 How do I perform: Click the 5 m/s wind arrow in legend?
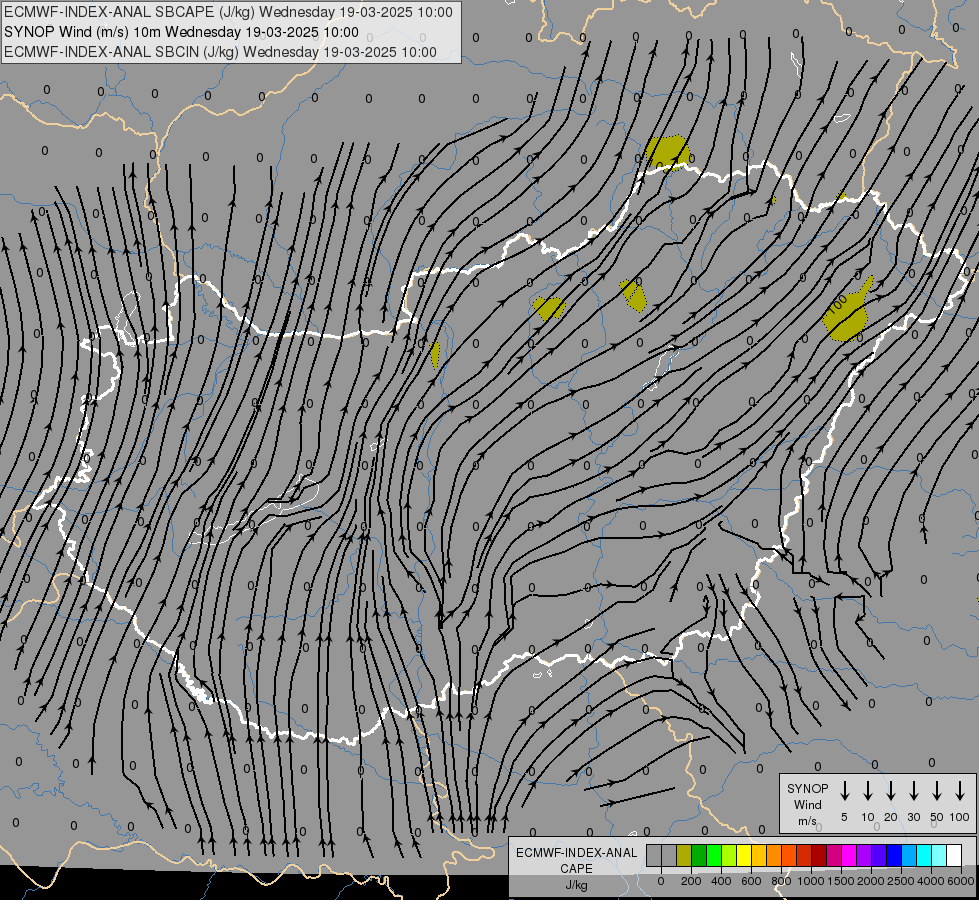tap(844, 790)
